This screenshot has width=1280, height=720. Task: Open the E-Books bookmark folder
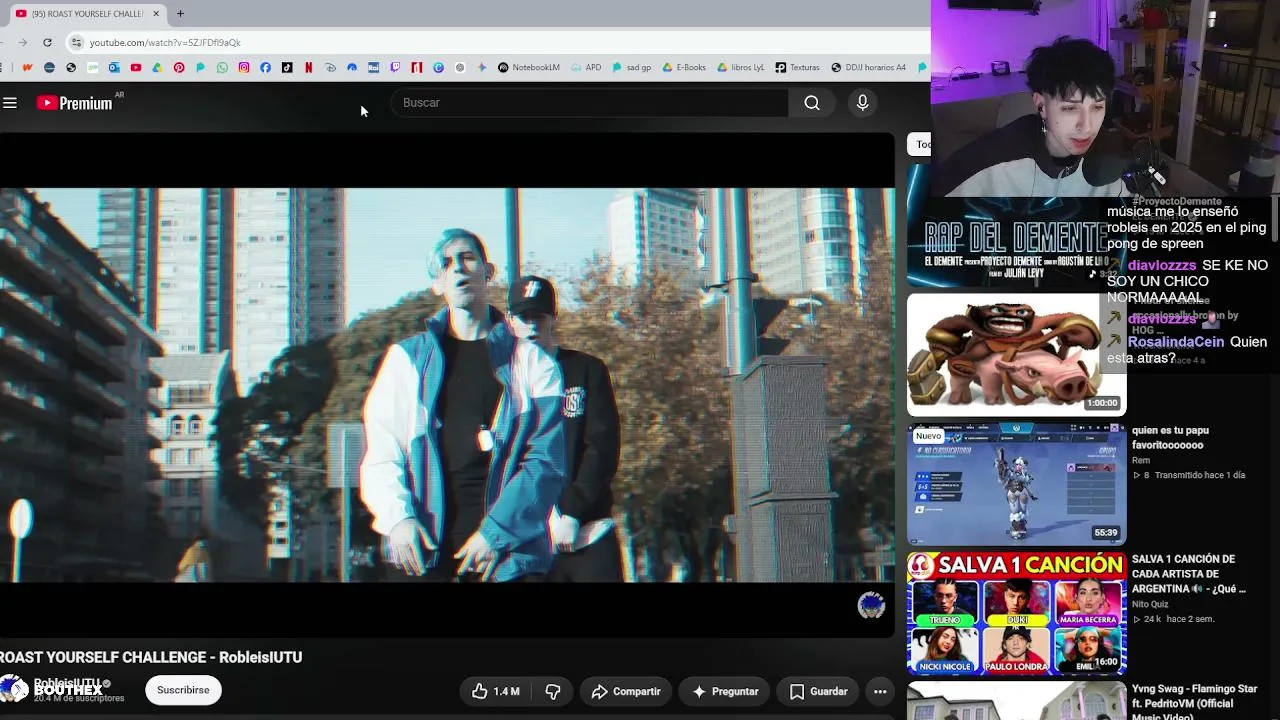[x=684, y=68]
